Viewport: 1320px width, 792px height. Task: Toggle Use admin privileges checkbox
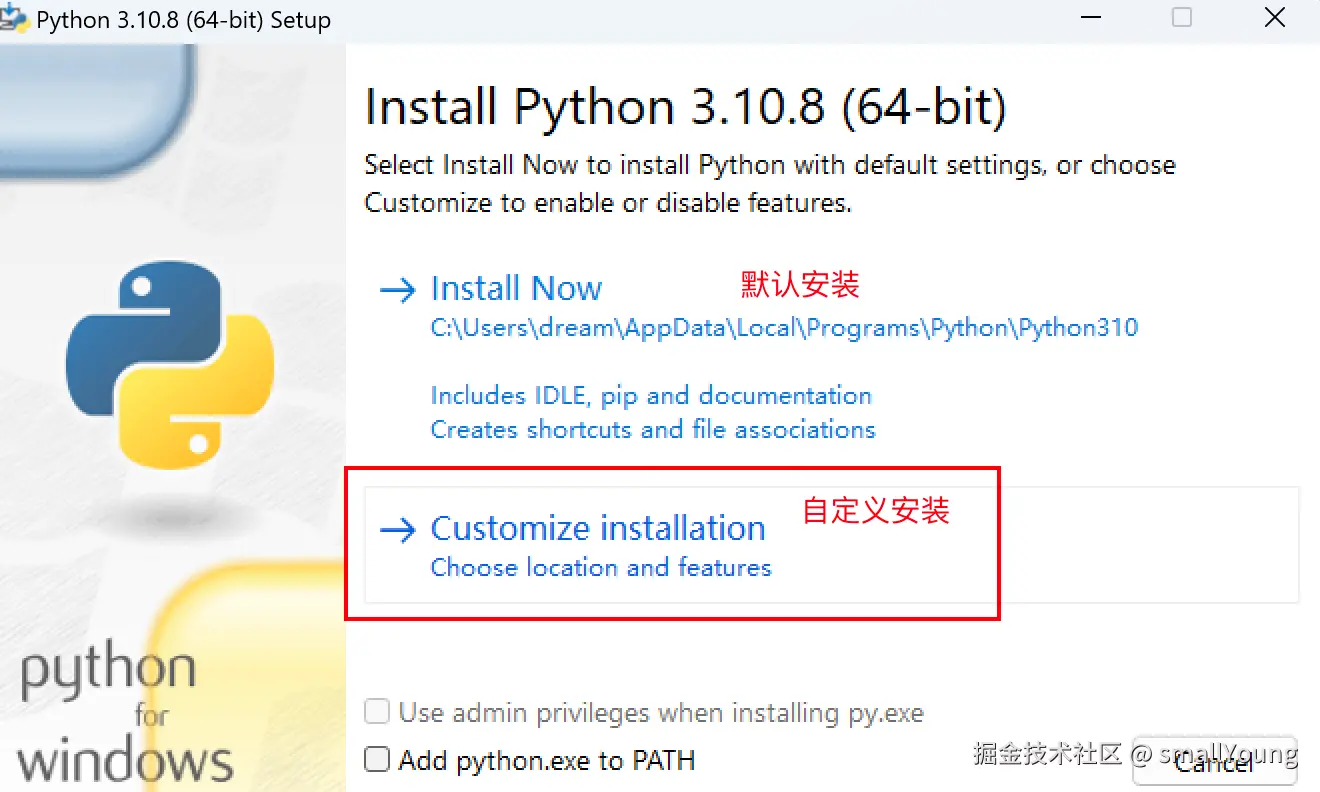tap(377, 713)
